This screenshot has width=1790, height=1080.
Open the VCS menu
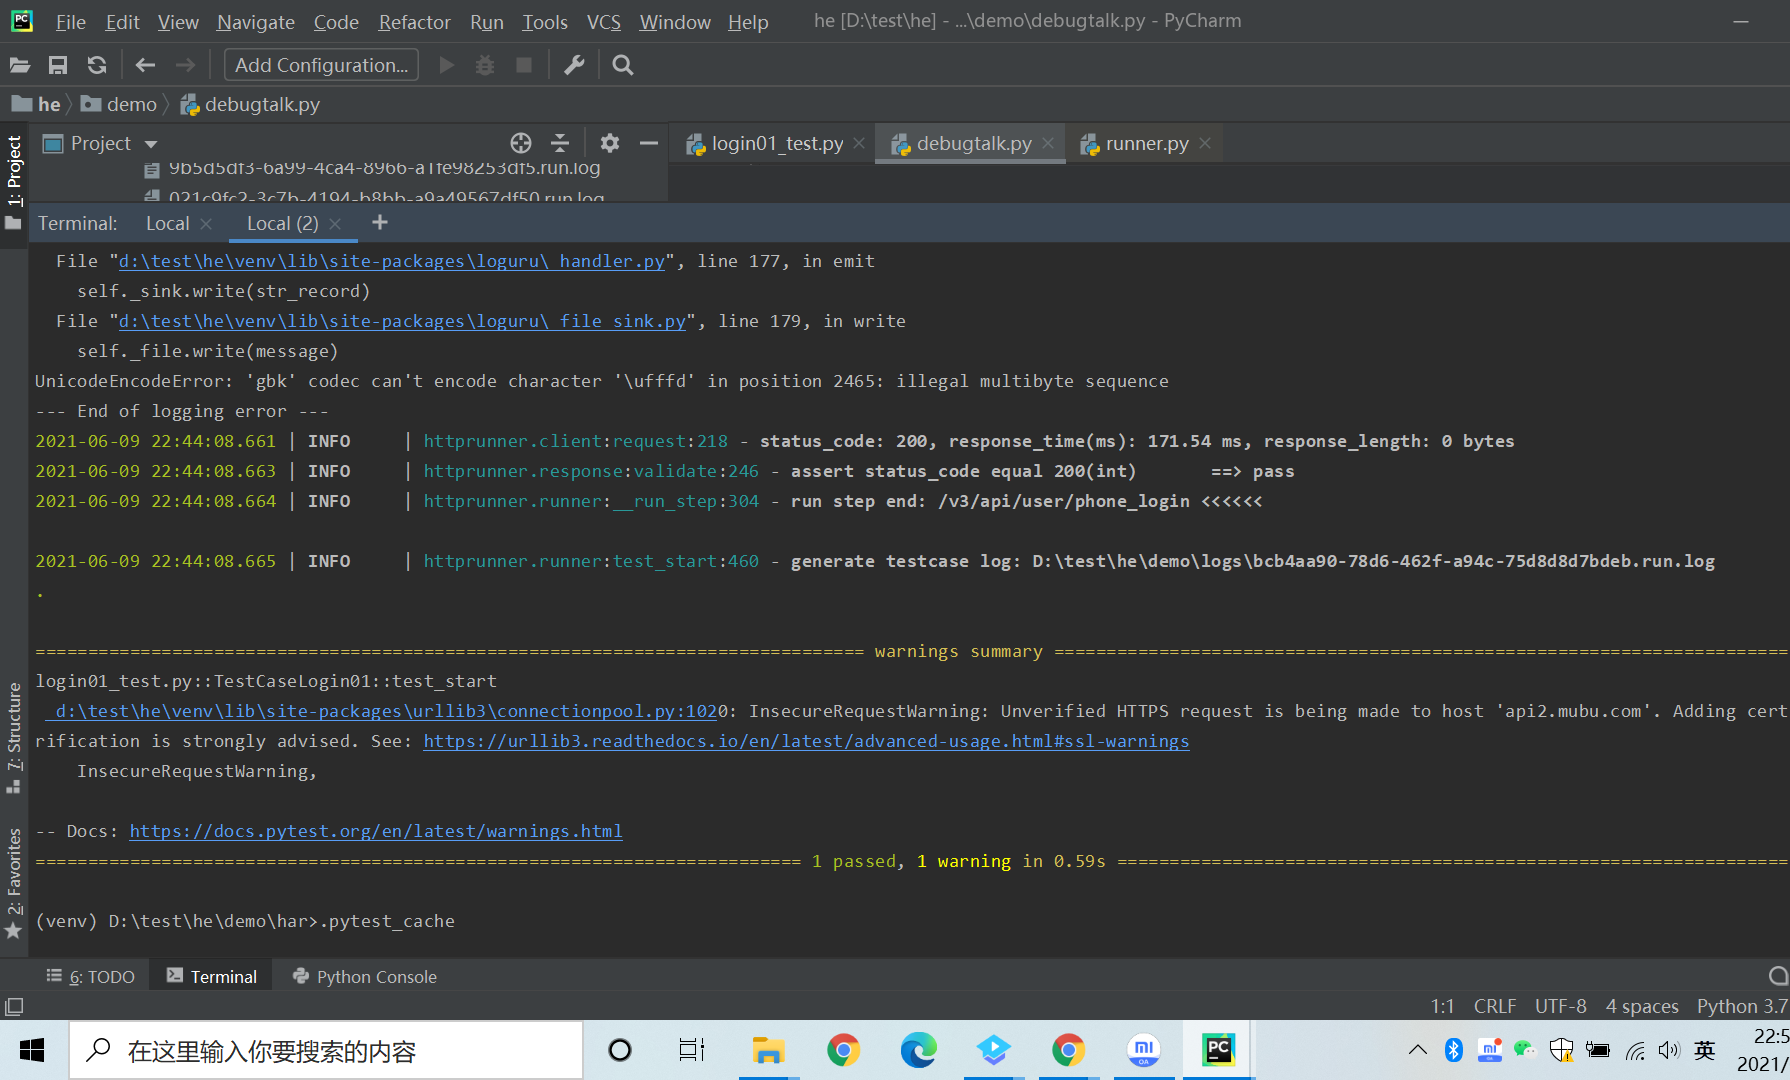pos(603,21)
